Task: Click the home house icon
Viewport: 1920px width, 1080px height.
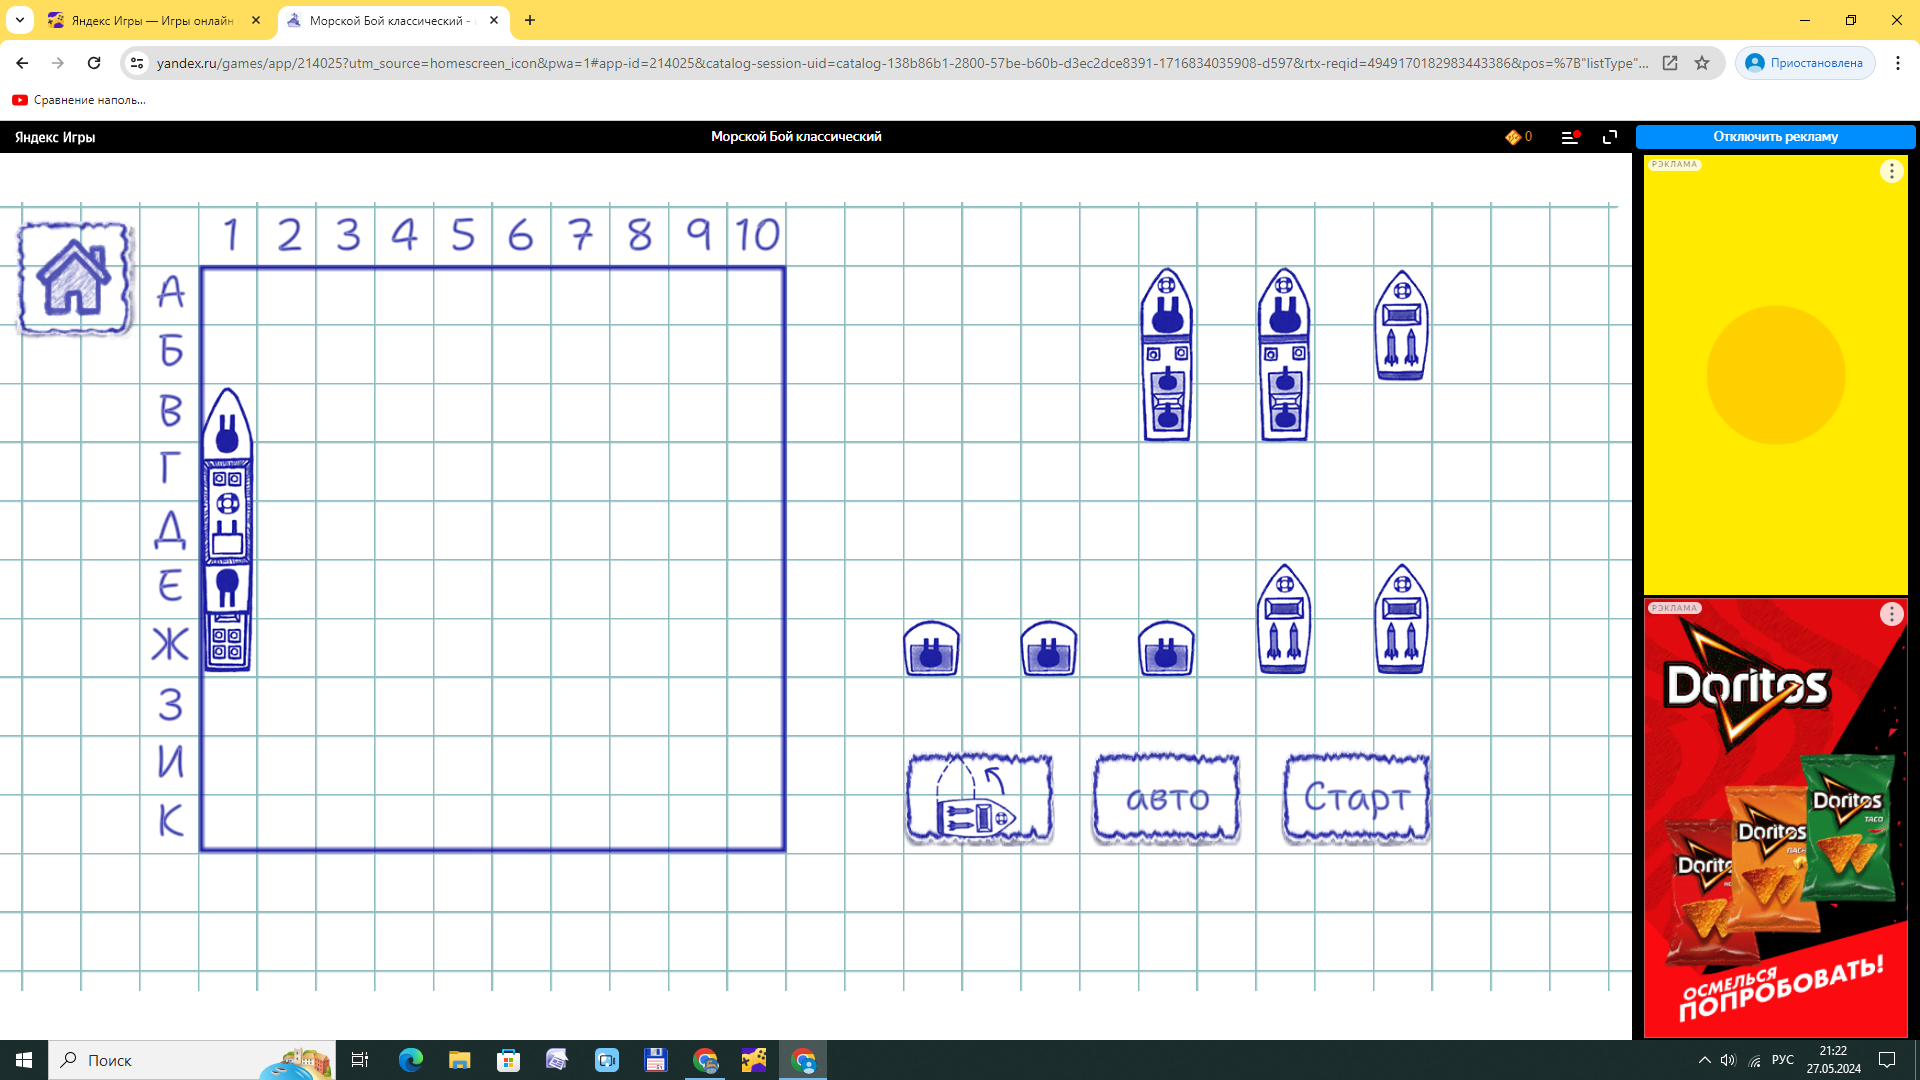Action: pyautogui.click(x=74, y=278)
